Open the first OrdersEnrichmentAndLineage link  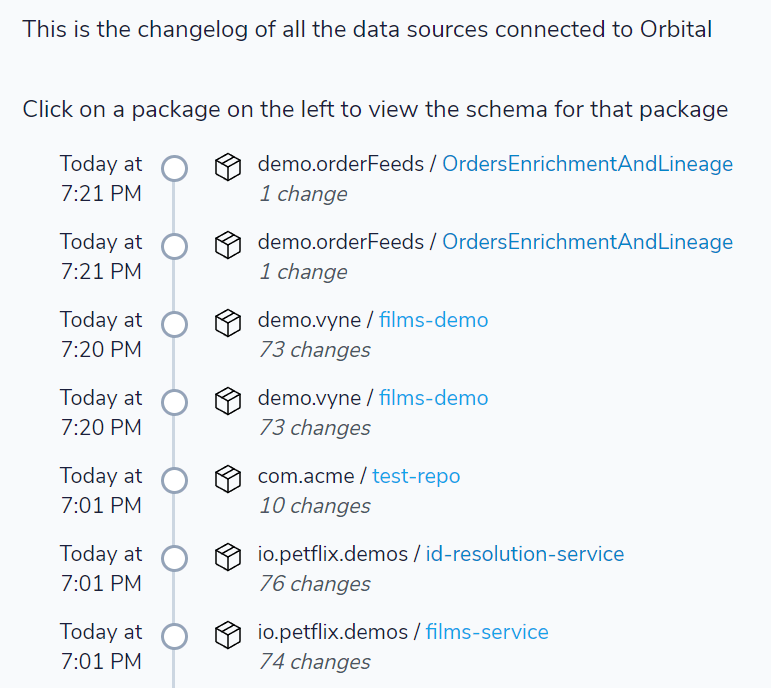pos(588,164)
